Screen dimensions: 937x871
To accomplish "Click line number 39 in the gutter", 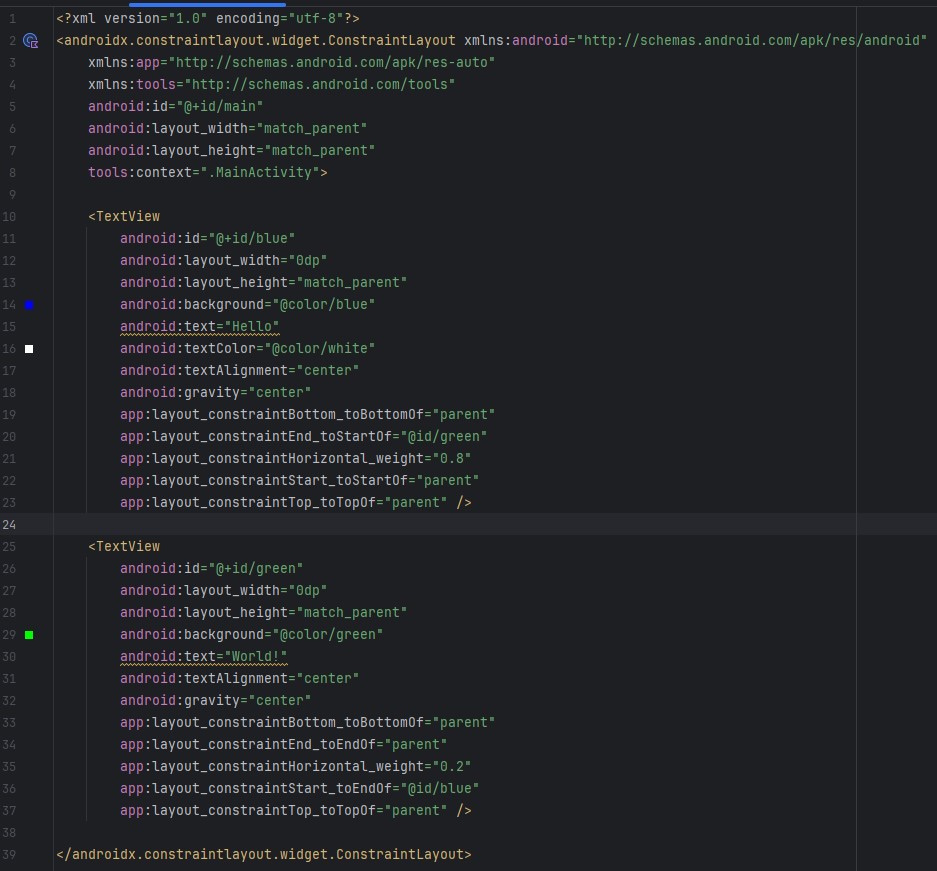I will pos(10,855).
